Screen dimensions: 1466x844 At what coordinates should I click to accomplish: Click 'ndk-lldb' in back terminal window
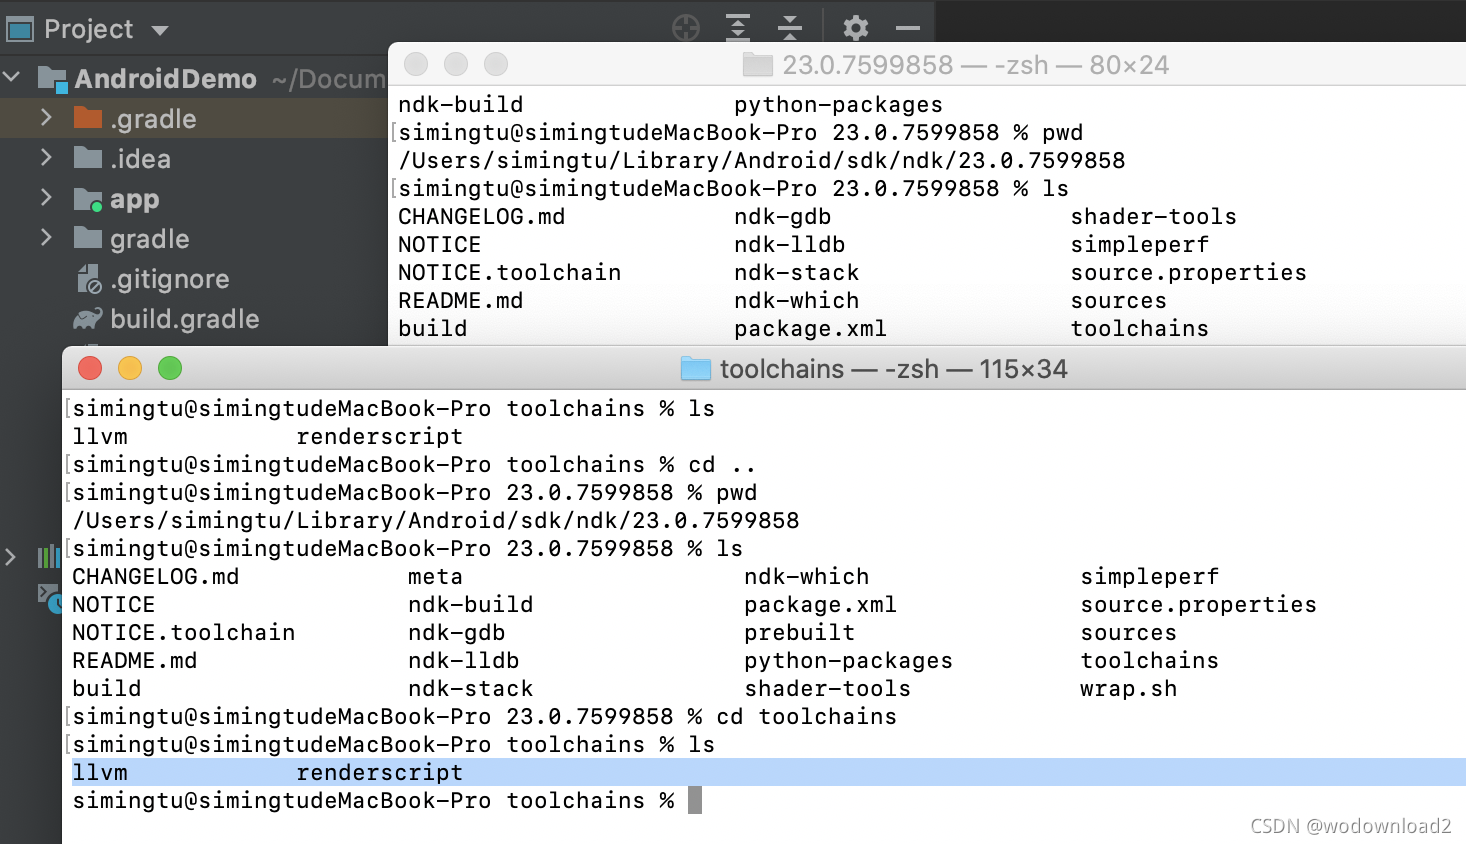click(790, 244)
